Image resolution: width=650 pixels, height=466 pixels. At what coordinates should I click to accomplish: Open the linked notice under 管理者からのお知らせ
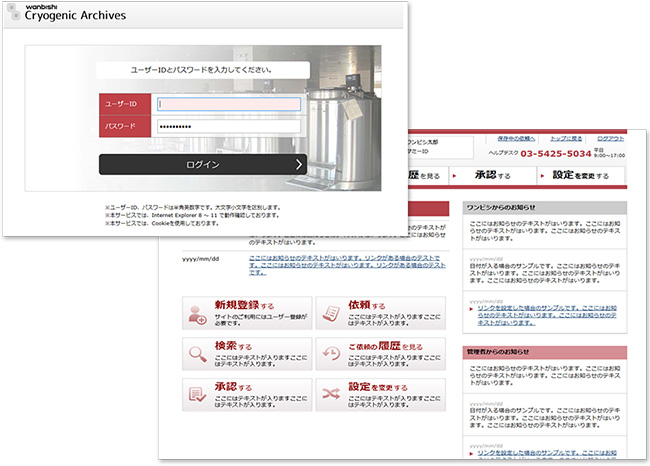[x=545, y=456]
